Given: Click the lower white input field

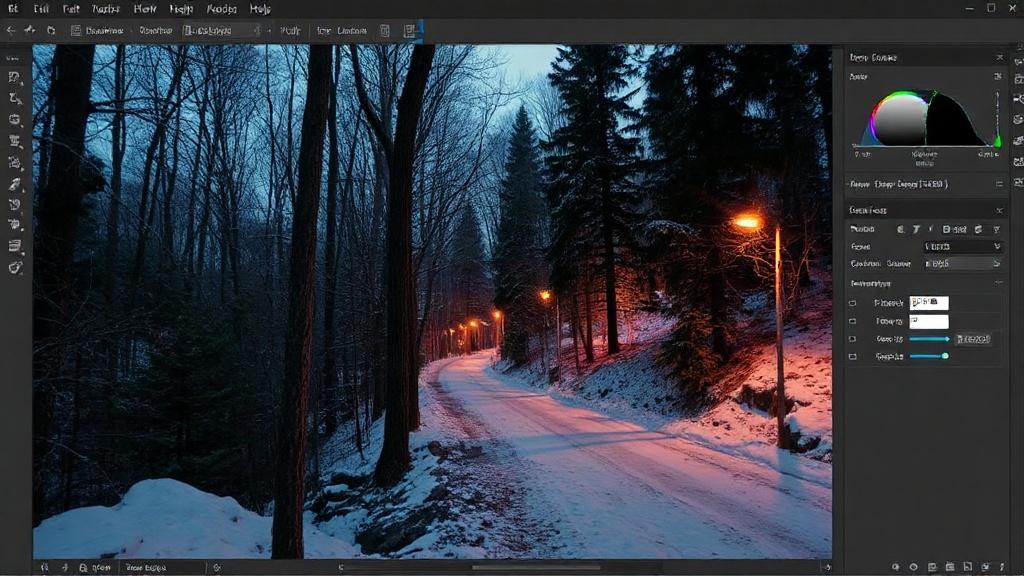Looking at the screenshot, I should coord(929,321).
